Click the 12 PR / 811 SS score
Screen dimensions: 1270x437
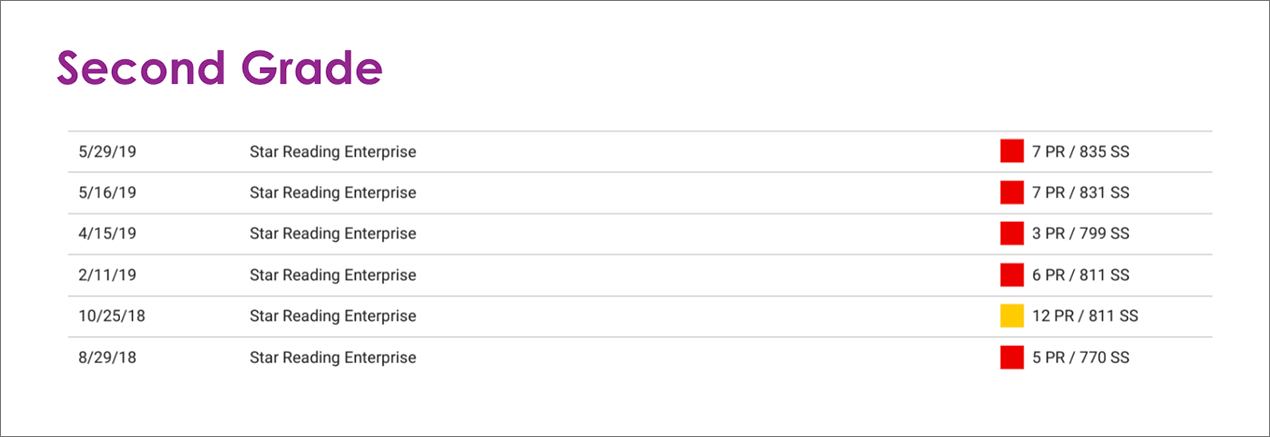(x=1085, y=316)
